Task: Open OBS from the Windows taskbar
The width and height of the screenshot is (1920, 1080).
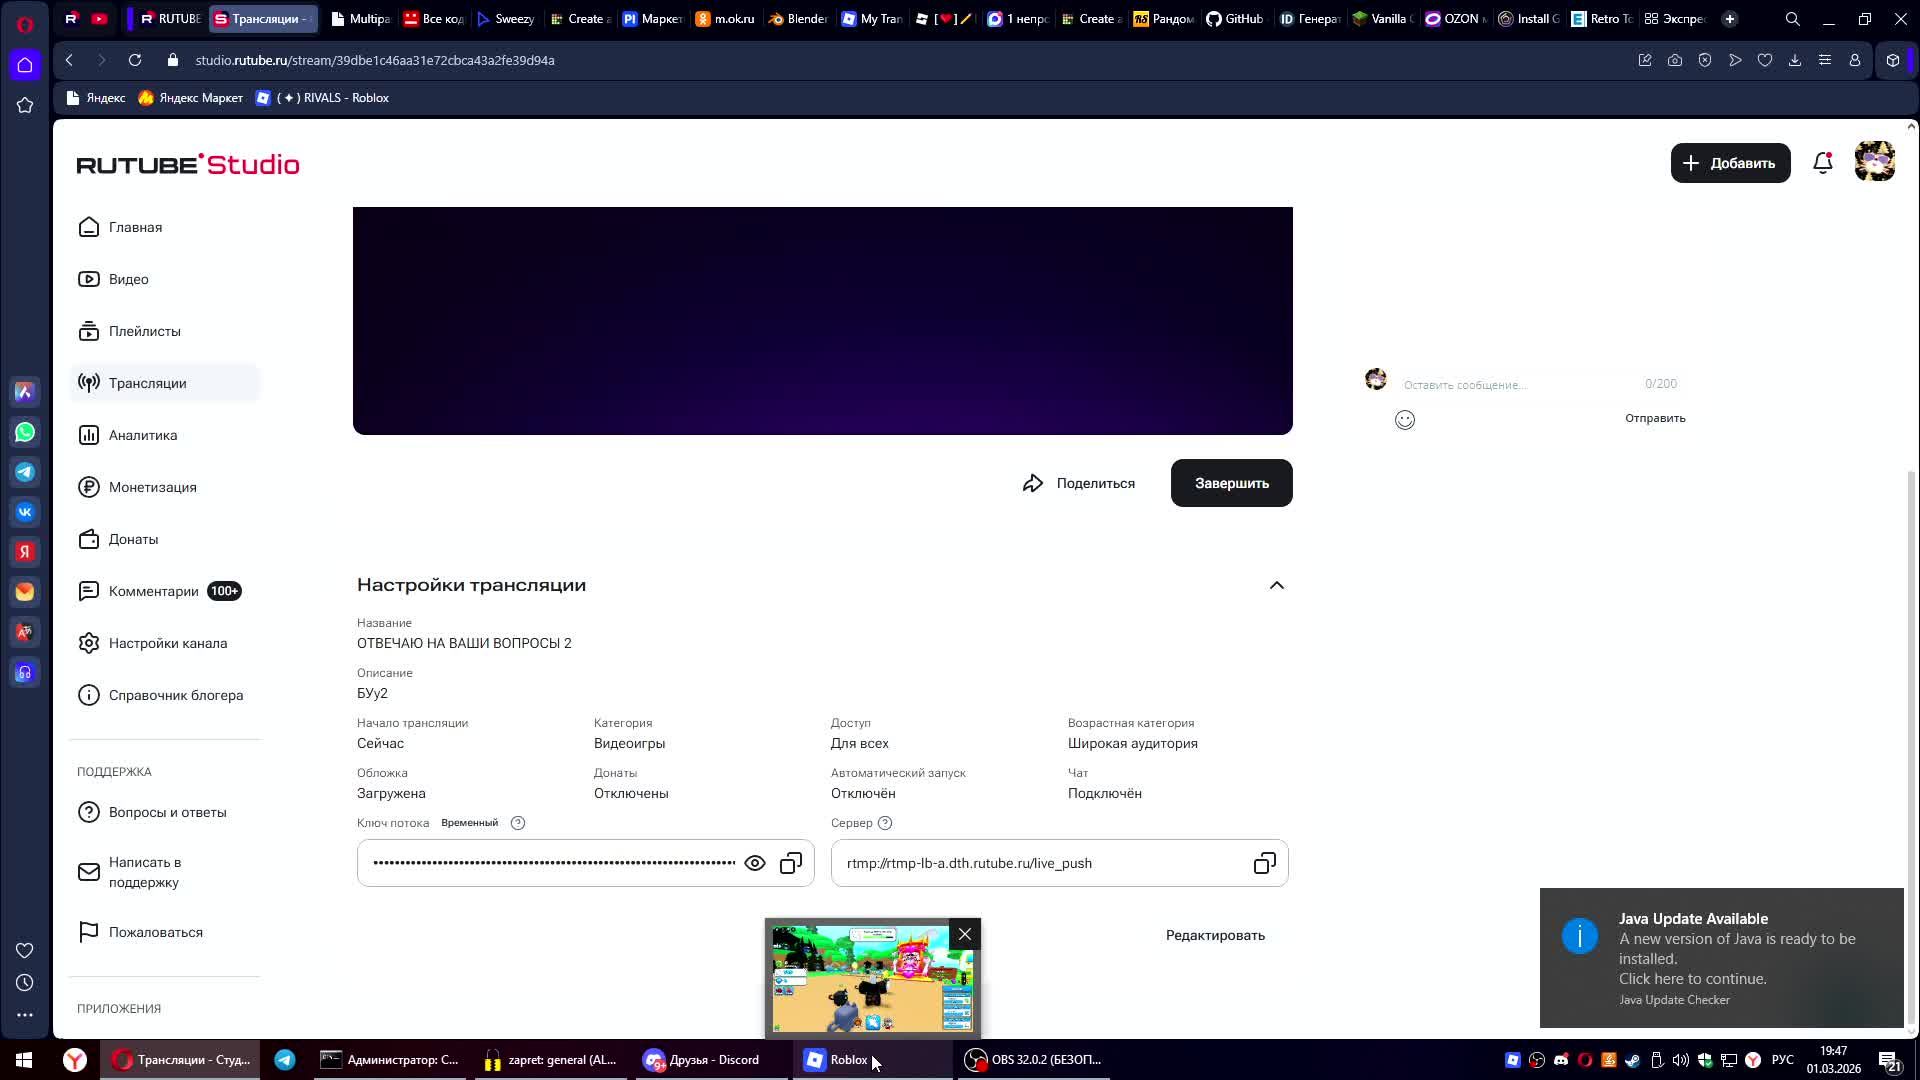Action: click(x=1034, y=1060)
